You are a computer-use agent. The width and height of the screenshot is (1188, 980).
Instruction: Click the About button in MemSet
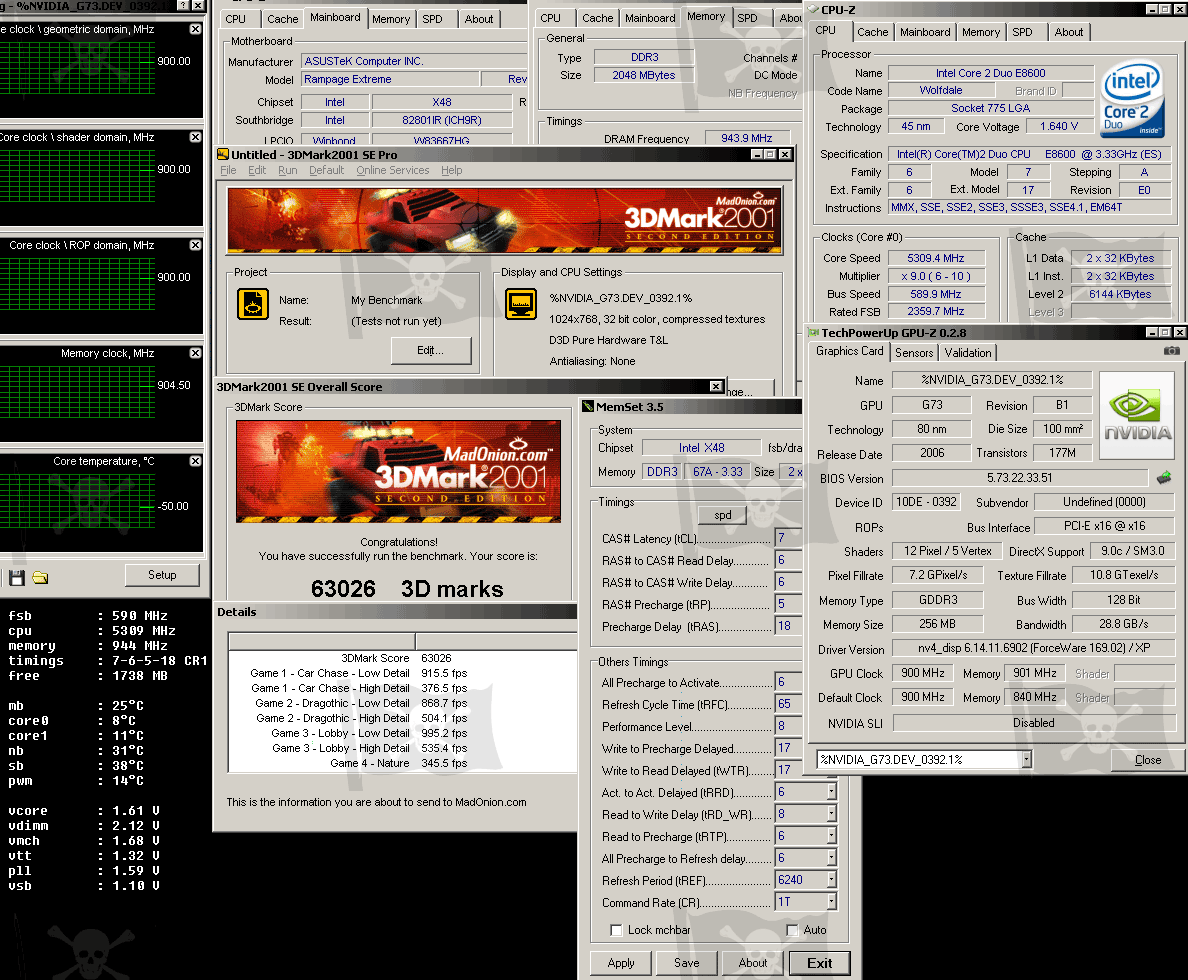[752, 963]
